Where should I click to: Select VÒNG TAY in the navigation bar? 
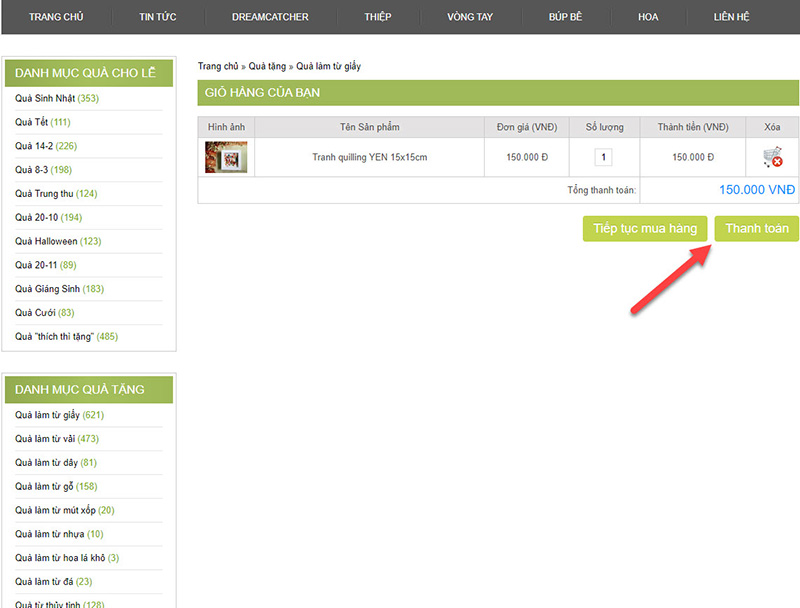click(470, 17)
